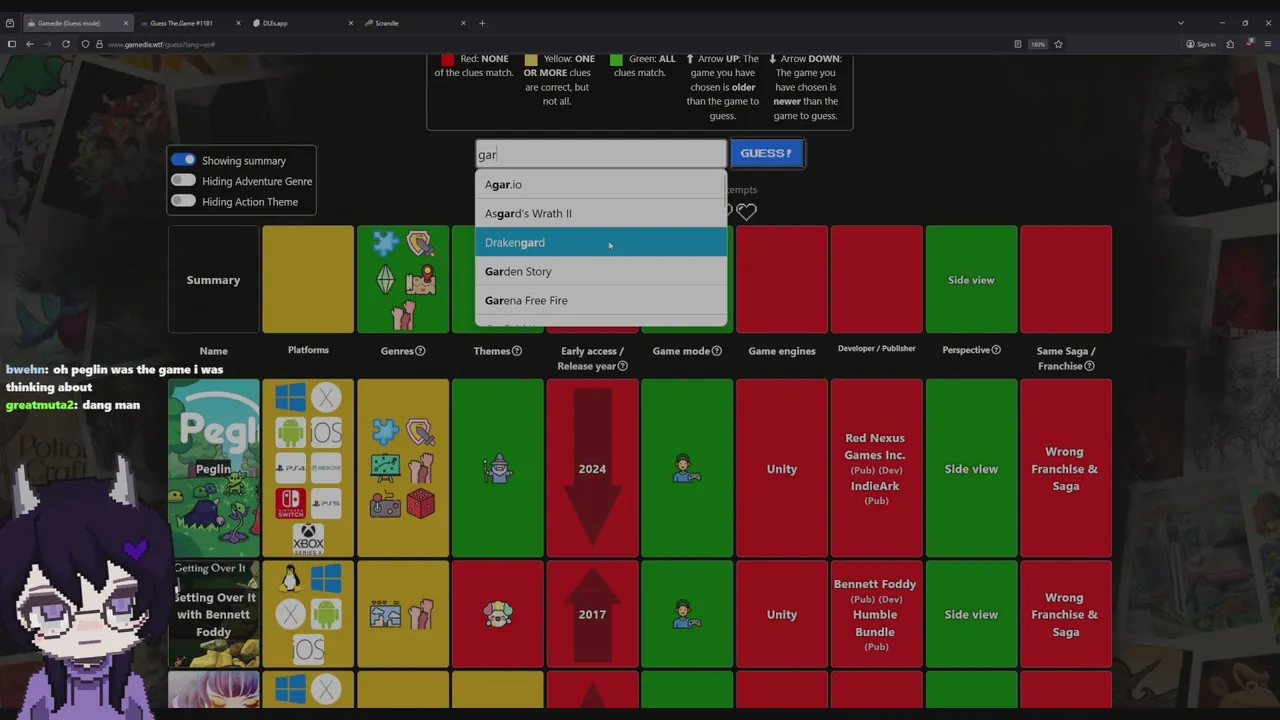The image size is (1280, 720).
Task: Click the PS5 icon in Peglin's platforms
Action: 326,503
